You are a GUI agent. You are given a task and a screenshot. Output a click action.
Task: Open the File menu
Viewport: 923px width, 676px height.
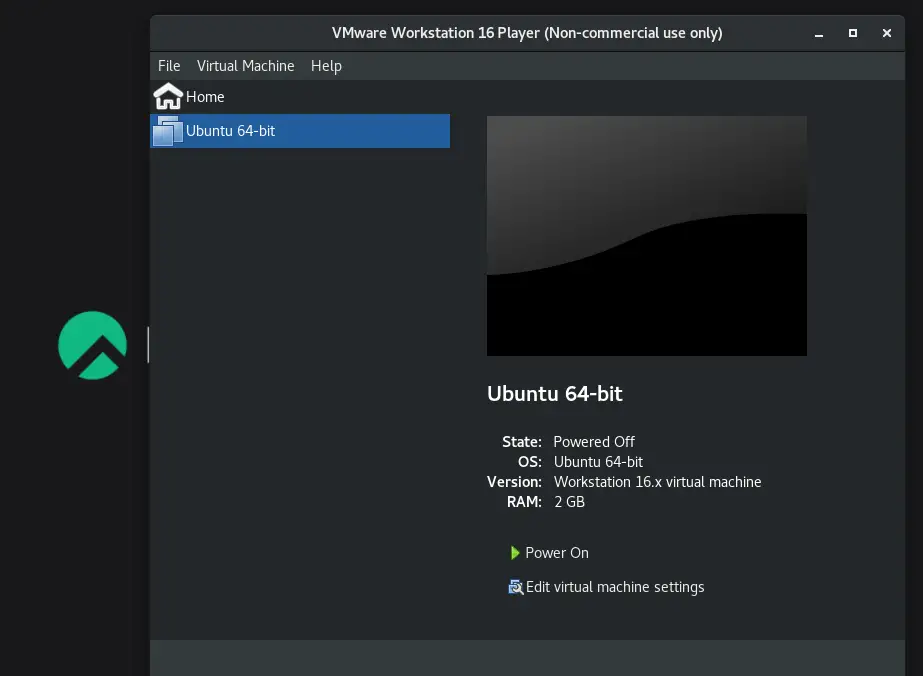168,66
